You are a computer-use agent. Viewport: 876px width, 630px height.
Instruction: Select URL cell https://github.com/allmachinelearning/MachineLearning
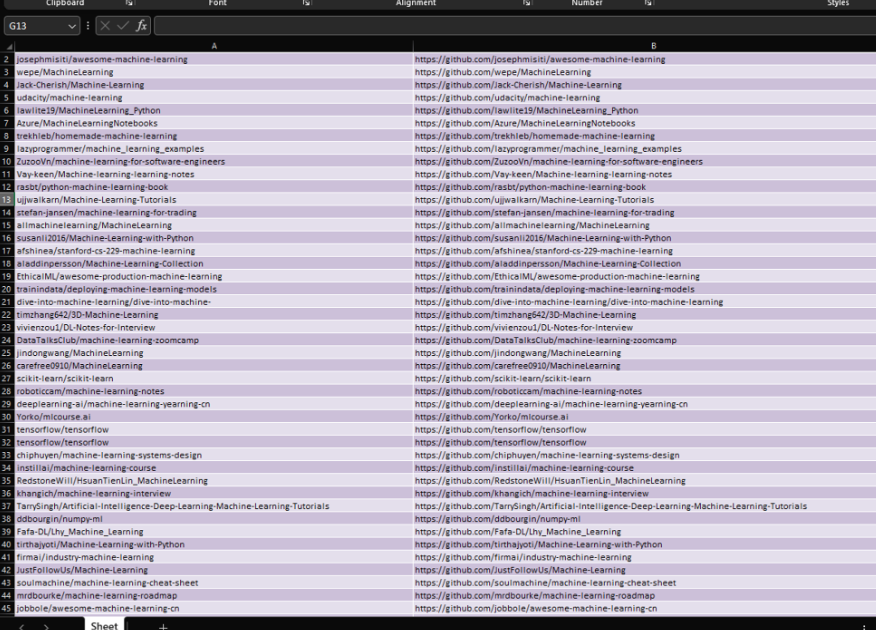645,225
